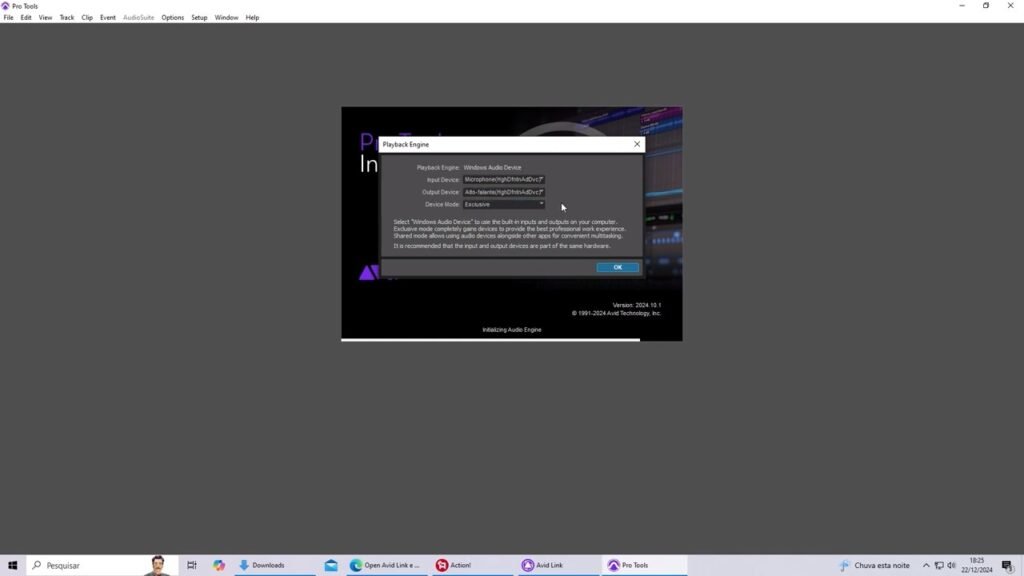This screenshot has height=576, width=1024.
Task: Open volume control tray icon
Action: coord(952,565)
